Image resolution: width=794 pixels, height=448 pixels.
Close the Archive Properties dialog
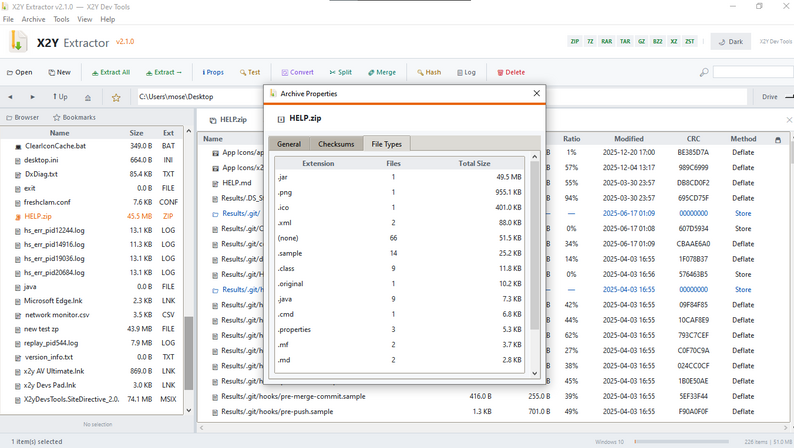point(537,93)
